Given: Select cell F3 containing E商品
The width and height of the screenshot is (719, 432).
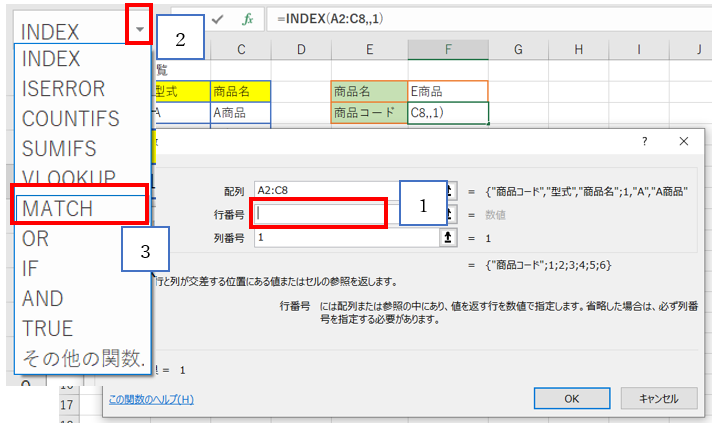Looking at the screenshot, I should tap(448, 91).
